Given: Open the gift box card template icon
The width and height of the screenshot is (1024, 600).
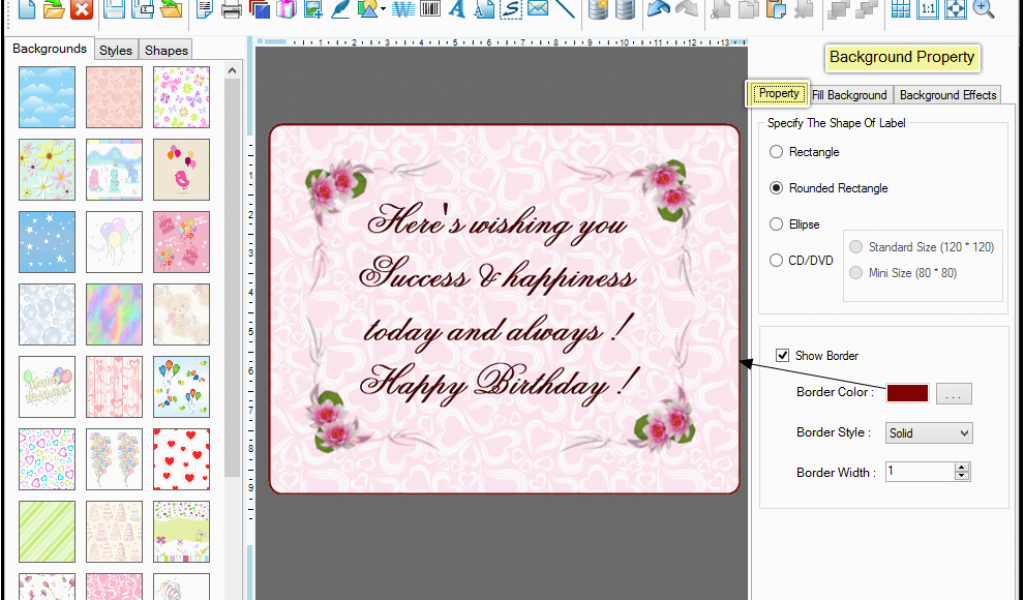Looking at the screenshot, I should point(286,9).
